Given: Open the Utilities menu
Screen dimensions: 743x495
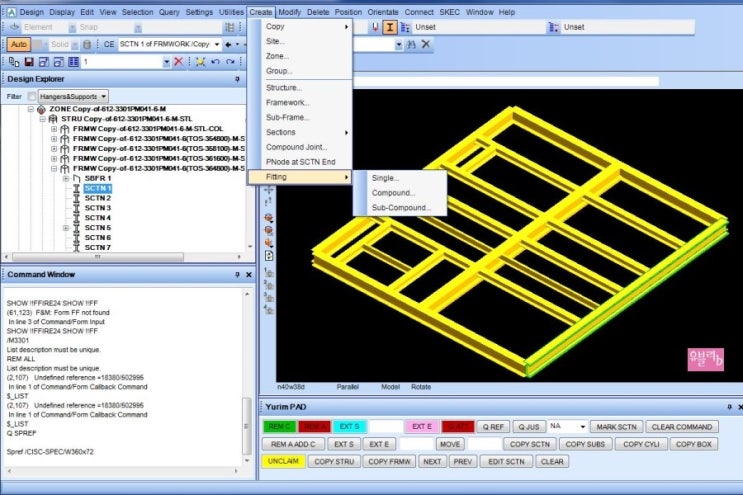Looking at the screenshot, I should click(x=231, y=12).
